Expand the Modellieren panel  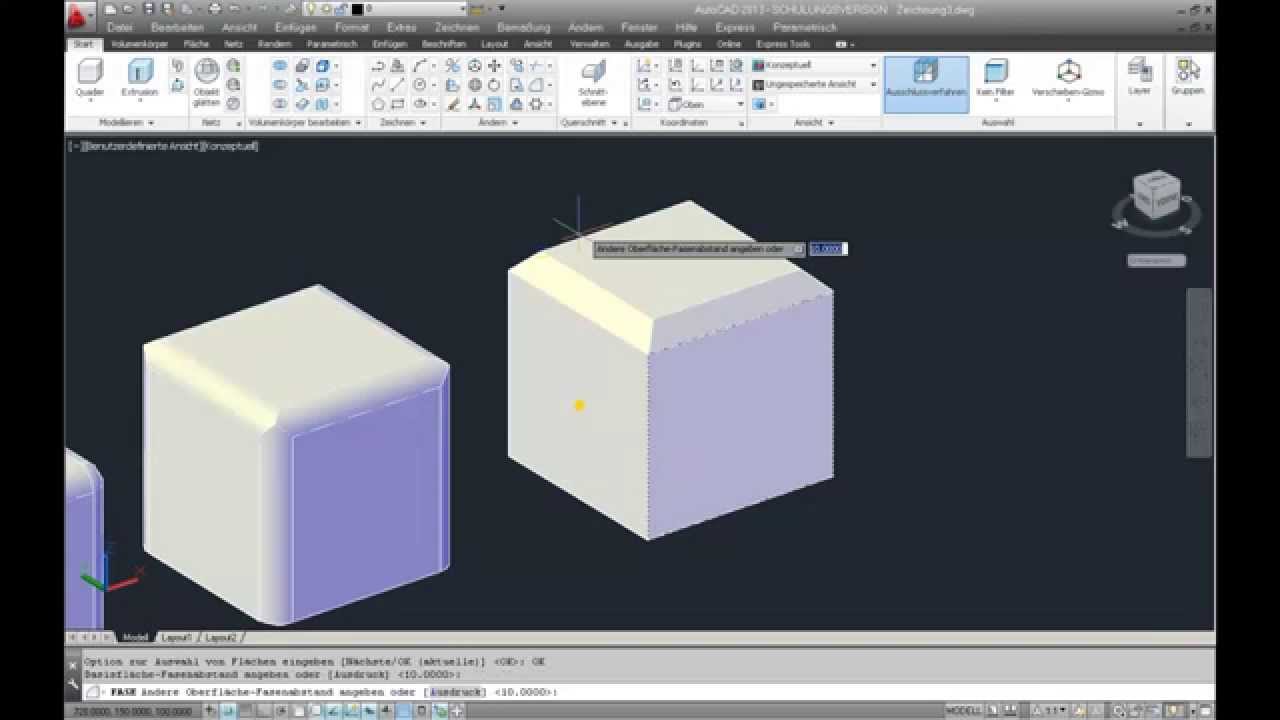point(126,122)
